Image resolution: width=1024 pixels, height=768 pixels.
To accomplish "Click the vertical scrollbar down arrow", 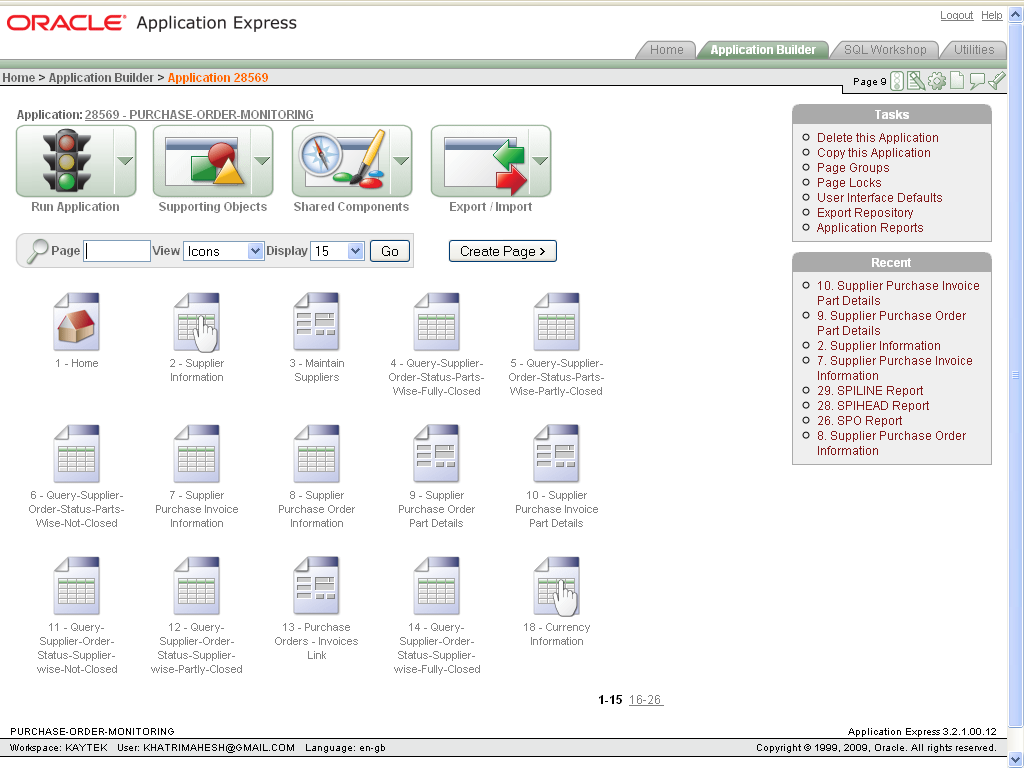I will (1016, 758).
